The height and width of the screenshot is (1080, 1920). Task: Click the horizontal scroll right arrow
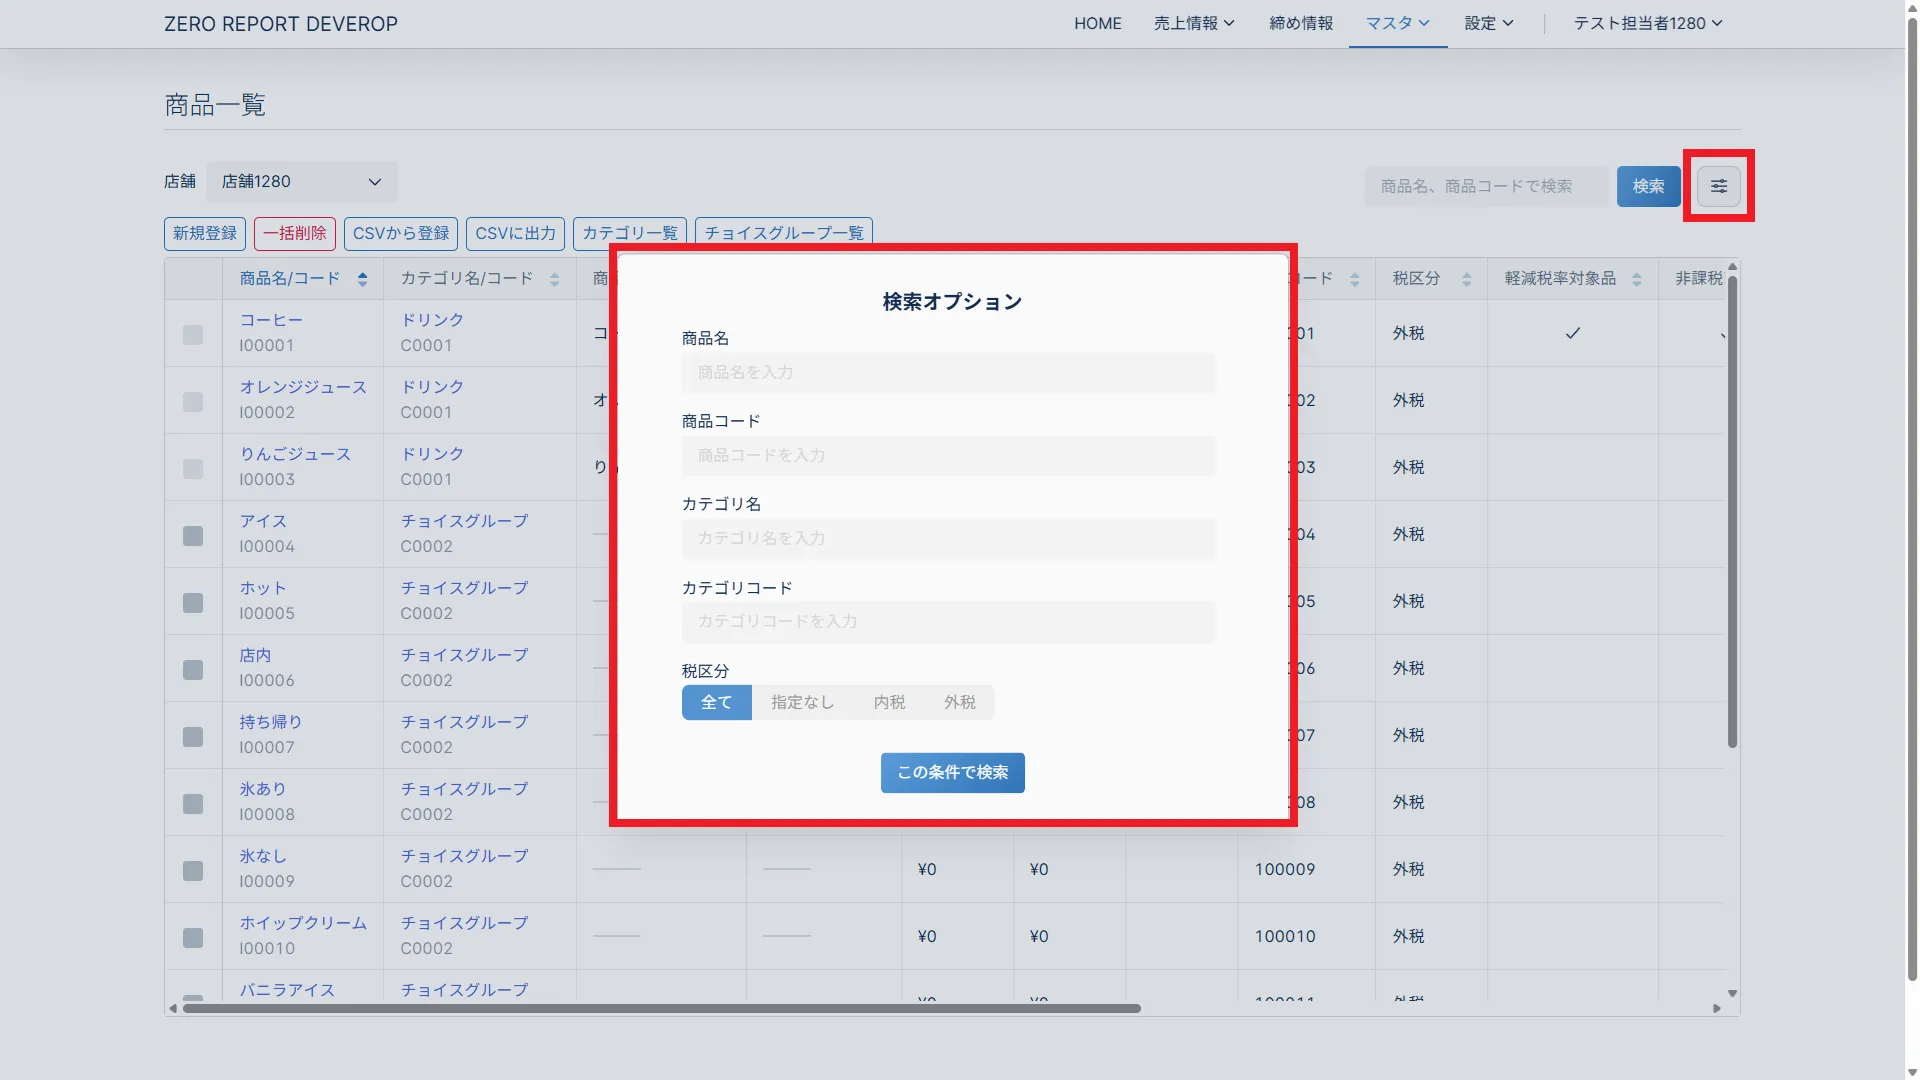point(1716,1008)
